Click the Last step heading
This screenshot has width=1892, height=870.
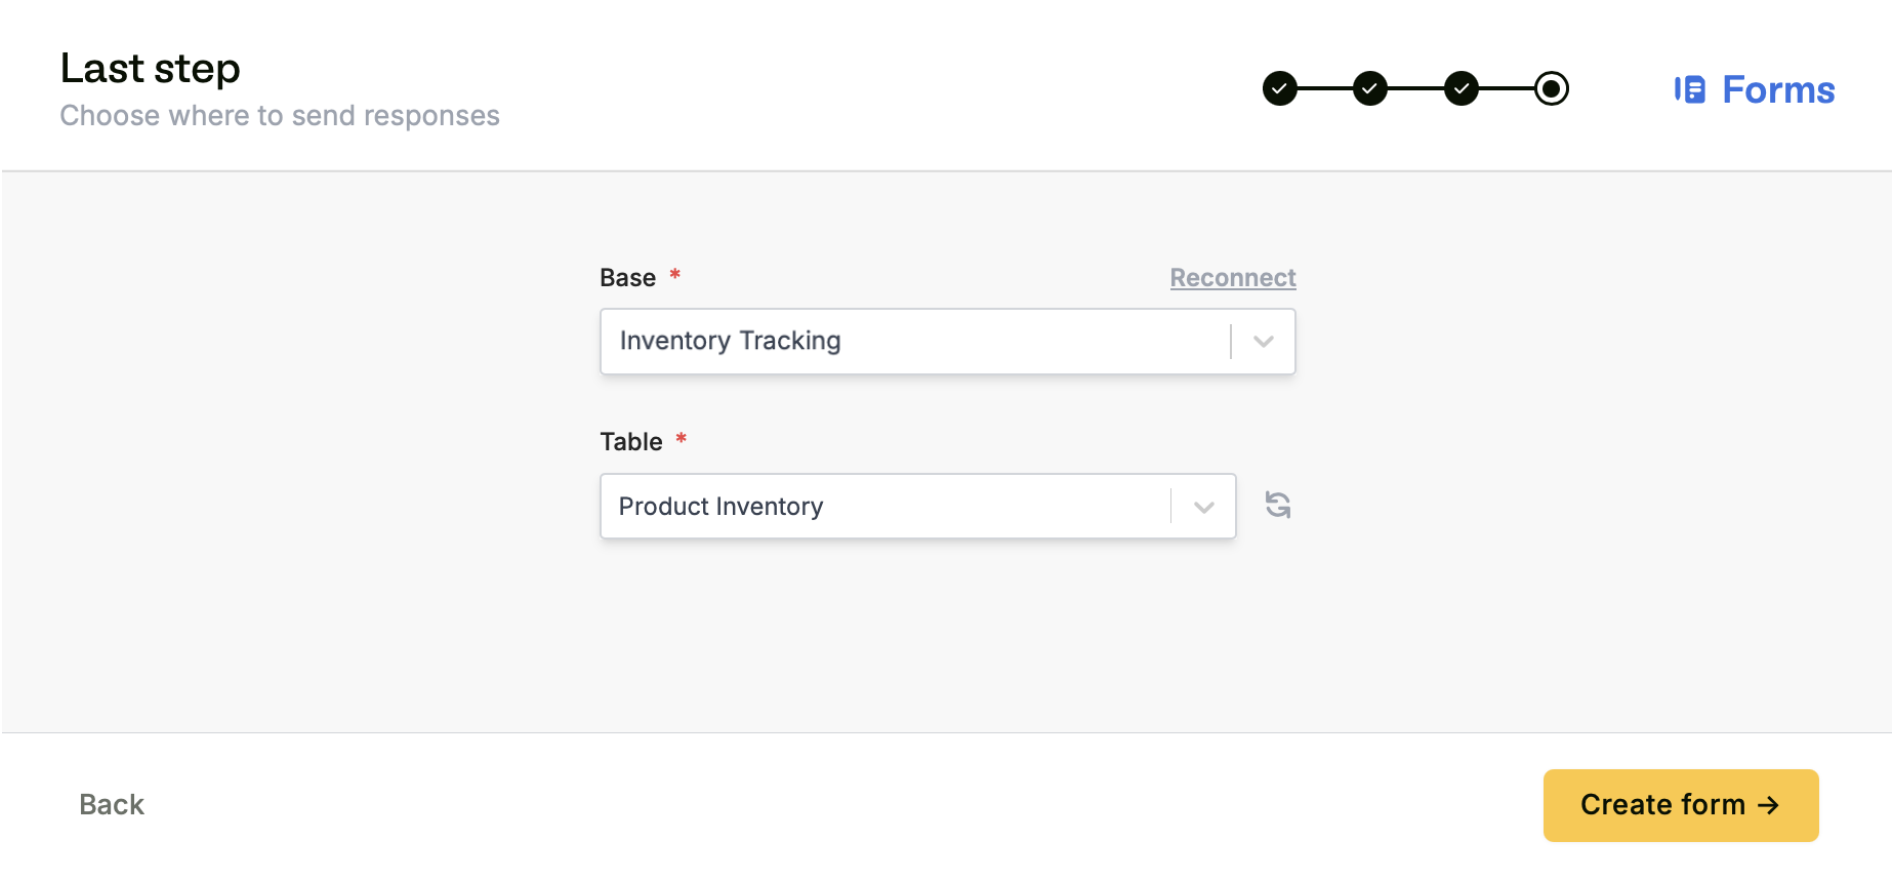150,68
